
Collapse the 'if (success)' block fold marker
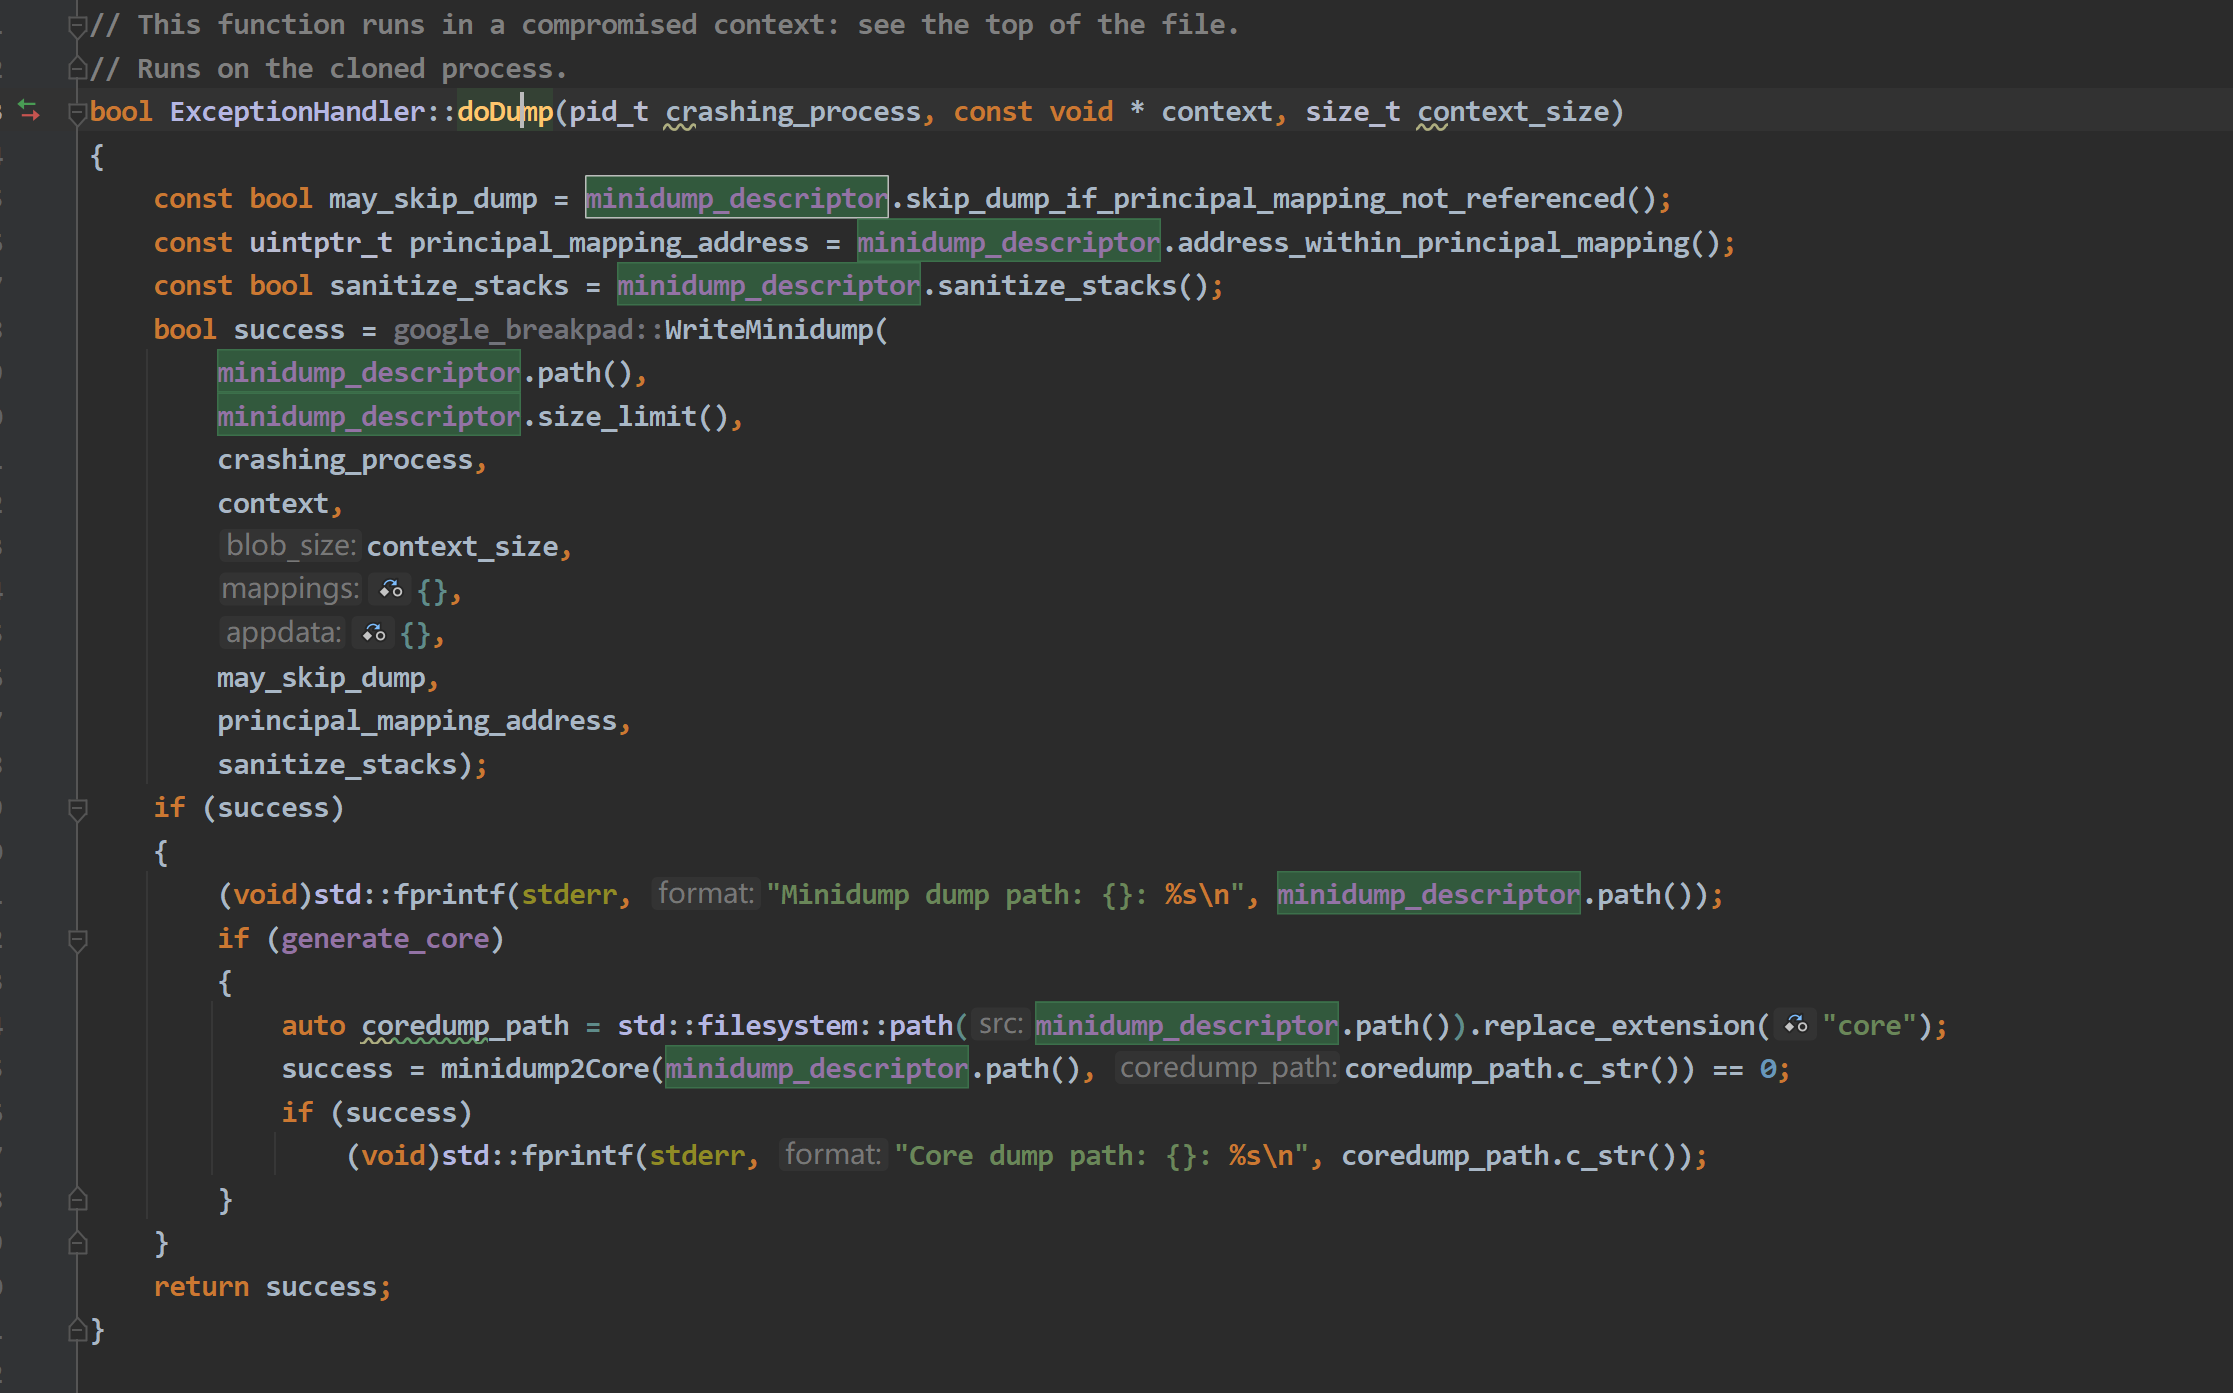pos(77,808)
